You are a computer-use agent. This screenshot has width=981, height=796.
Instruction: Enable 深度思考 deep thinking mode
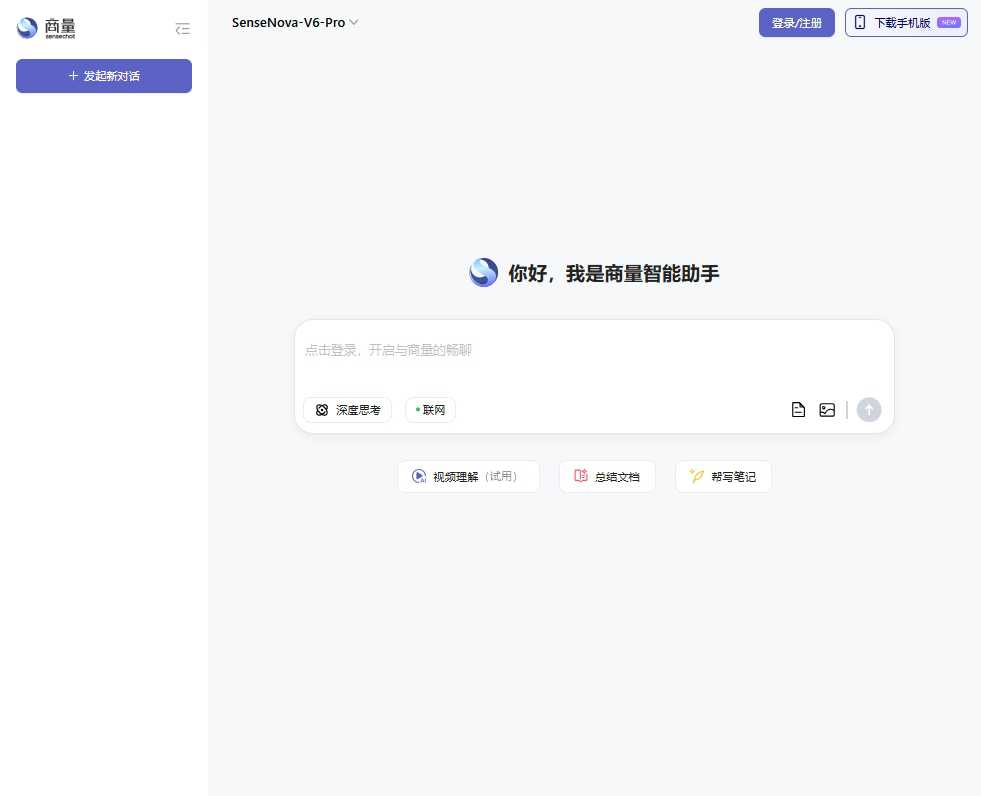347,409
